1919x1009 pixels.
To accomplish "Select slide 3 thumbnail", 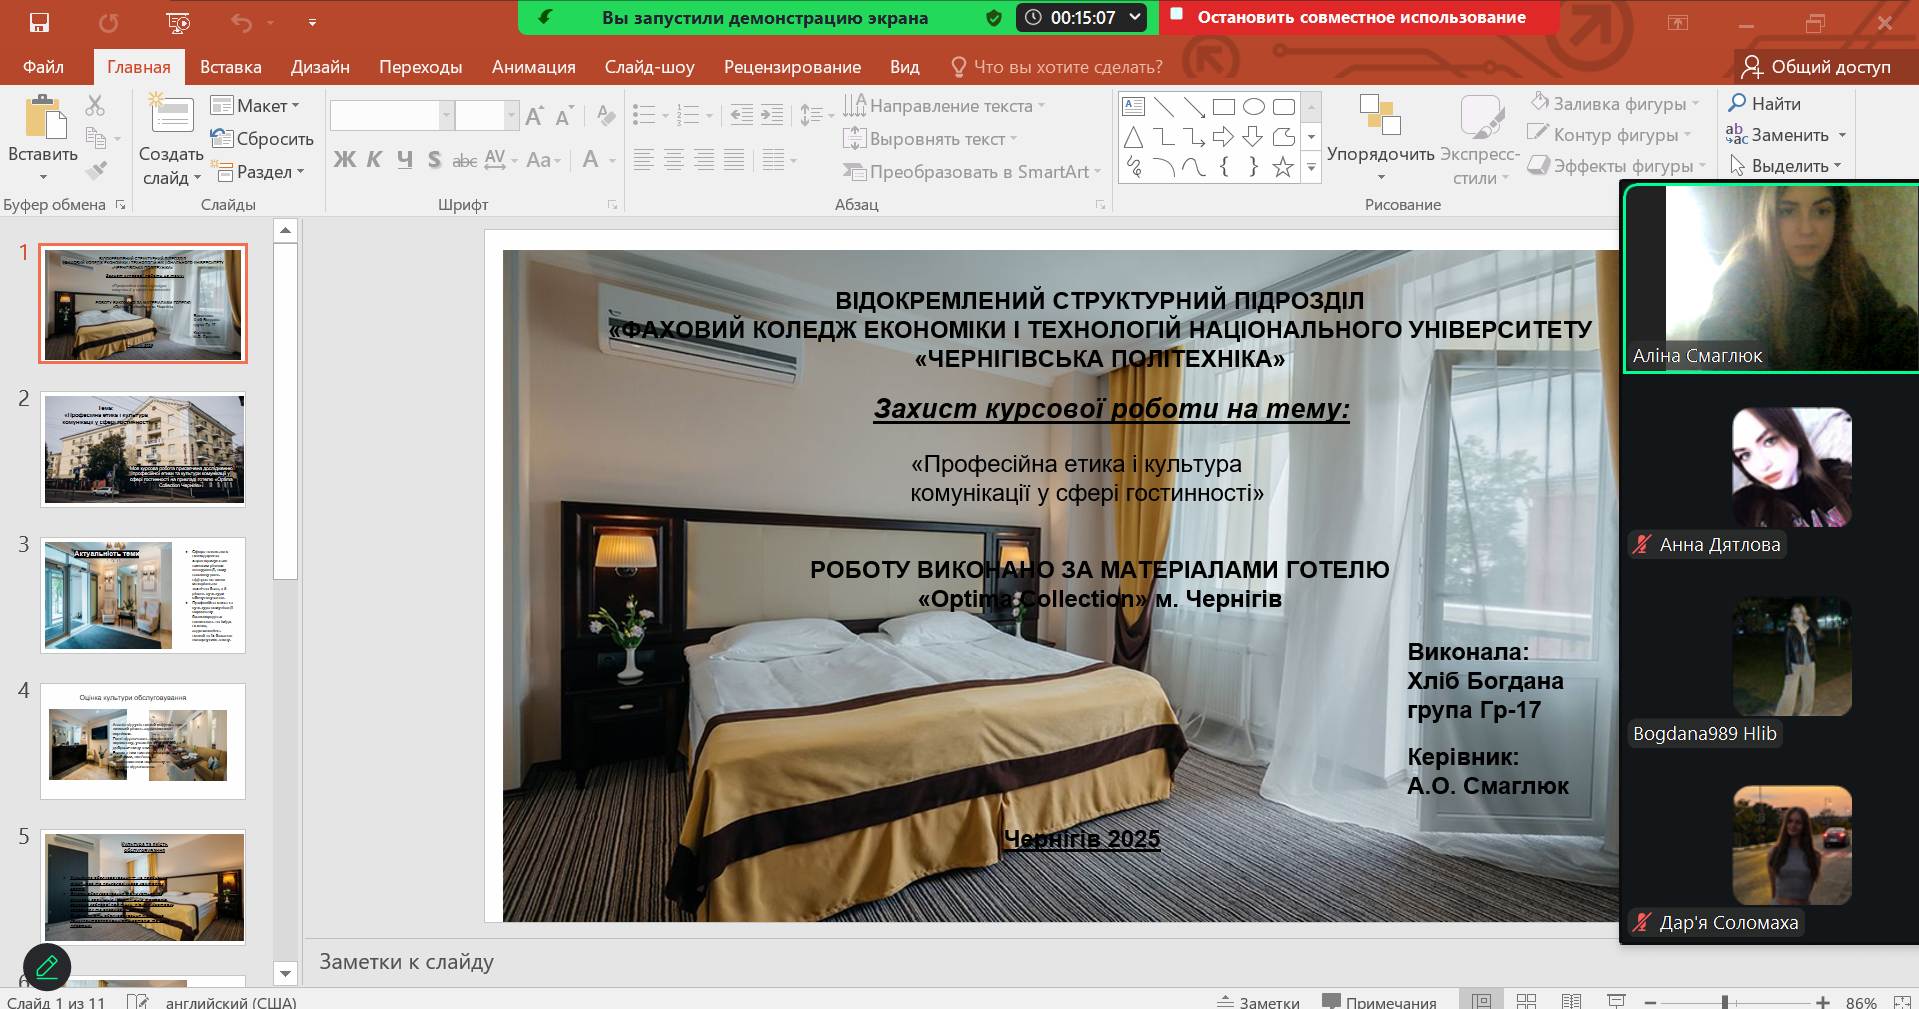I will click(x=143, y=595).
